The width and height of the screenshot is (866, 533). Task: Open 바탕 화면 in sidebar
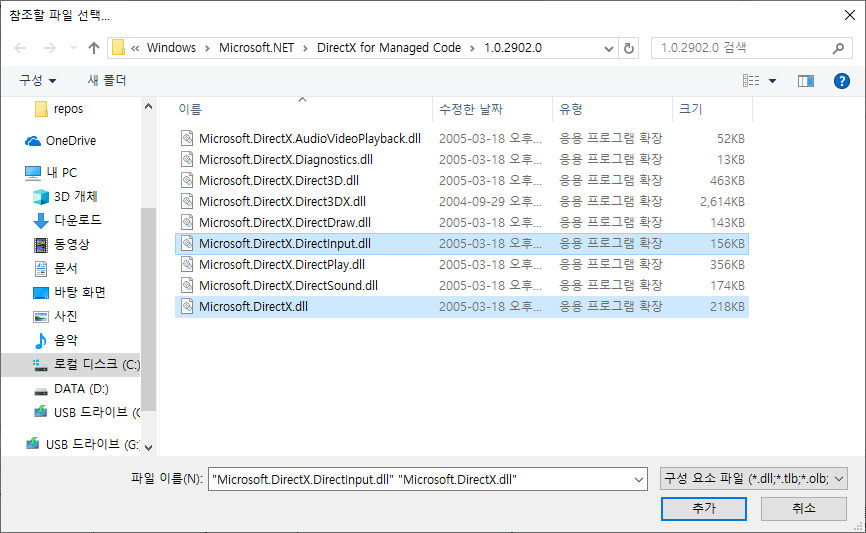point(69,292)
